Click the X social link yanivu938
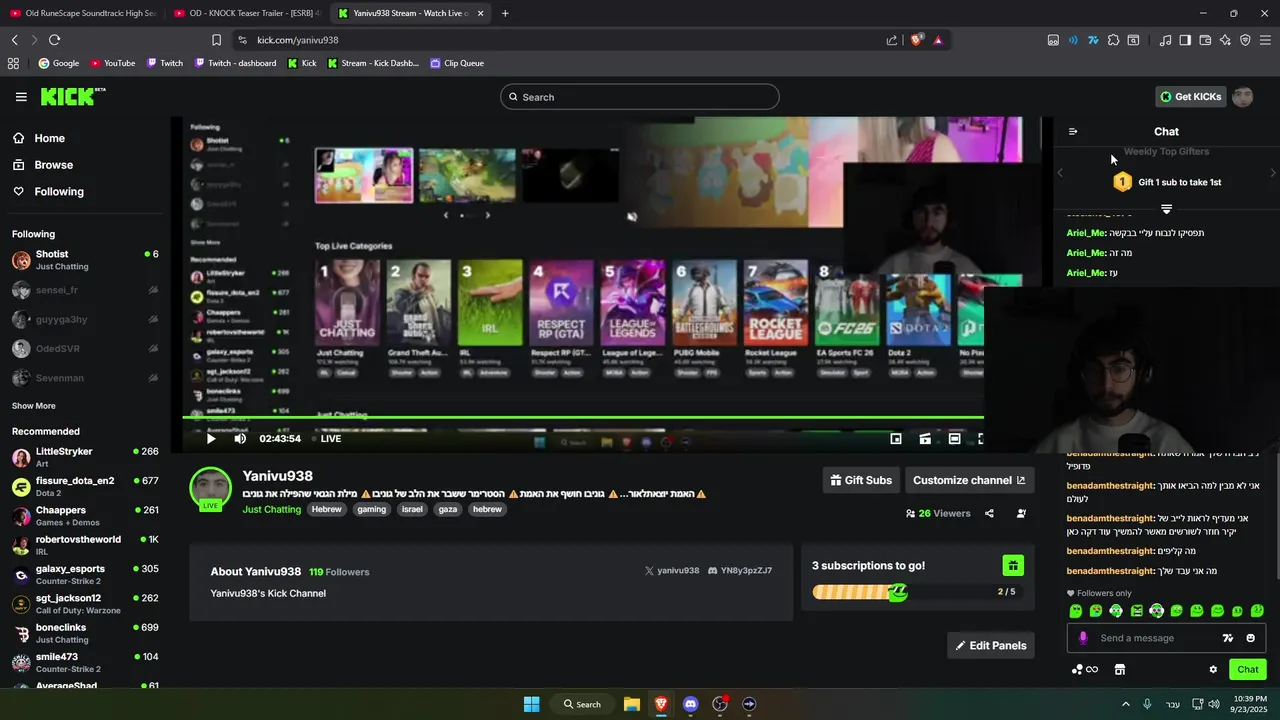Screen dimensions: 1280x720 pyautogui.click(x=672, y=571)
